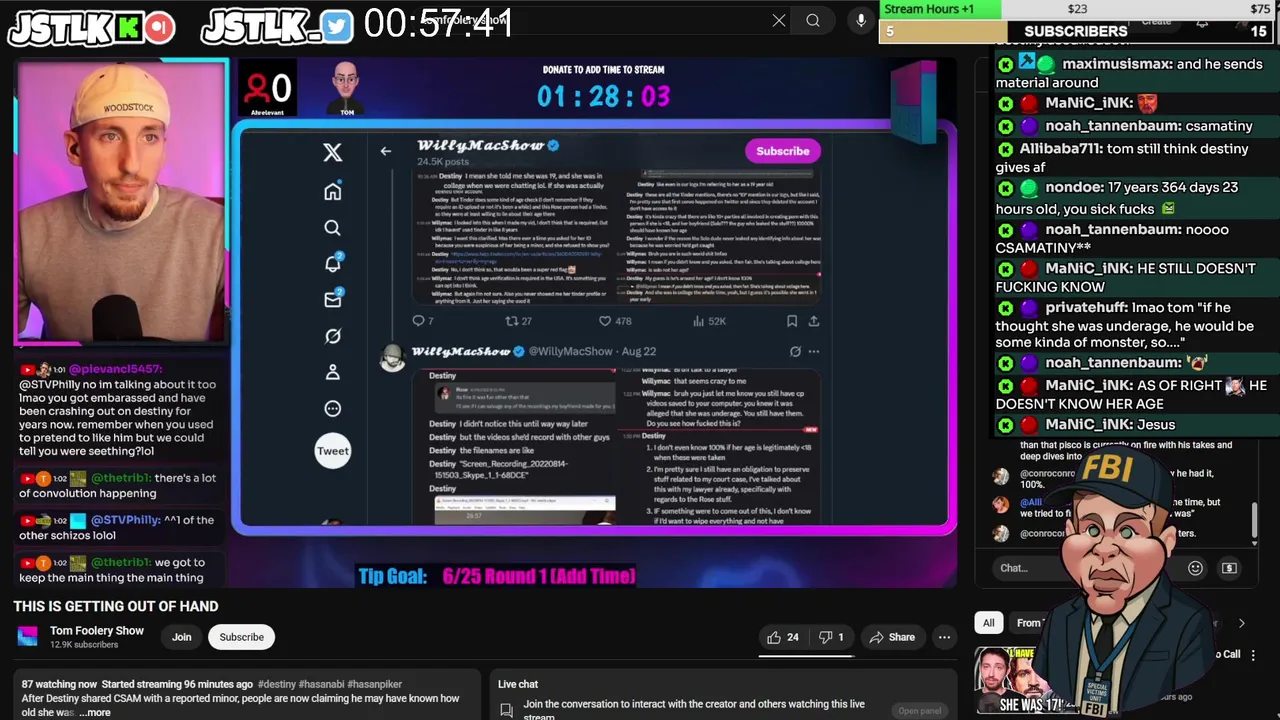The image size is (1280, 720).
Task: Open the chat emoji picker icon
Action: click(x=1195, y=568)
